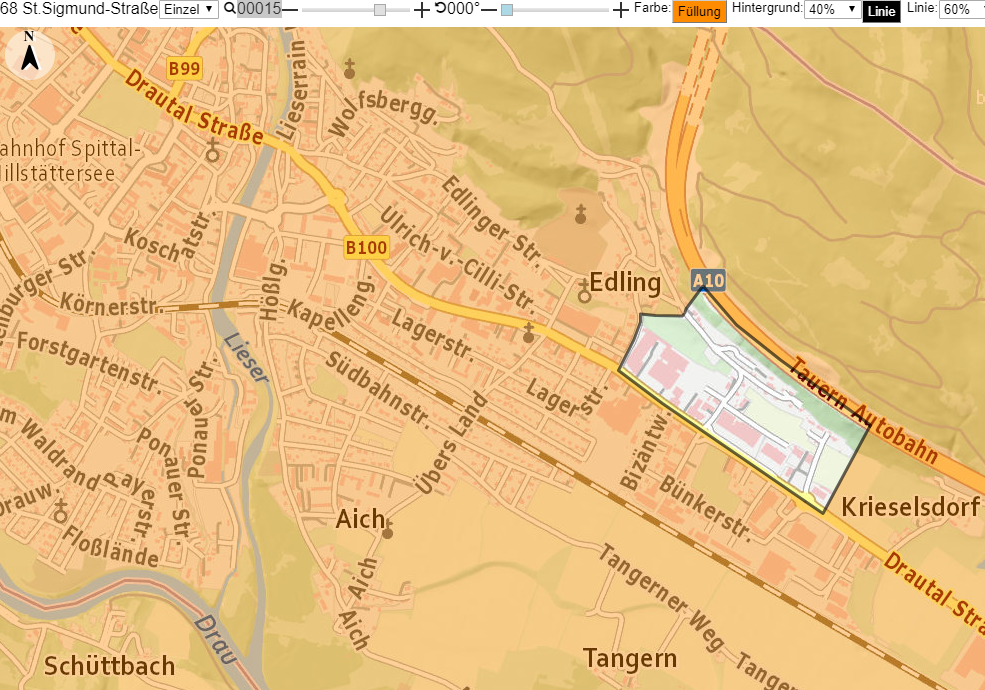The height and width of the screenshot is (690, 985).
Task: Click the north arrow compass icon
Action: coord(30,54)
